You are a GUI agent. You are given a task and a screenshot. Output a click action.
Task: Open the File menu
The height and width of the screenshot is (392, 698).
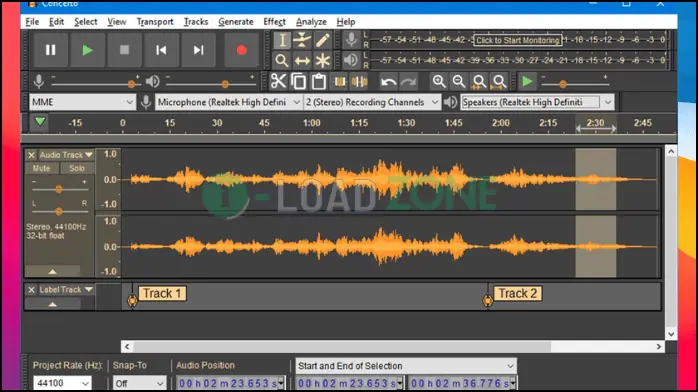[32, 22]
